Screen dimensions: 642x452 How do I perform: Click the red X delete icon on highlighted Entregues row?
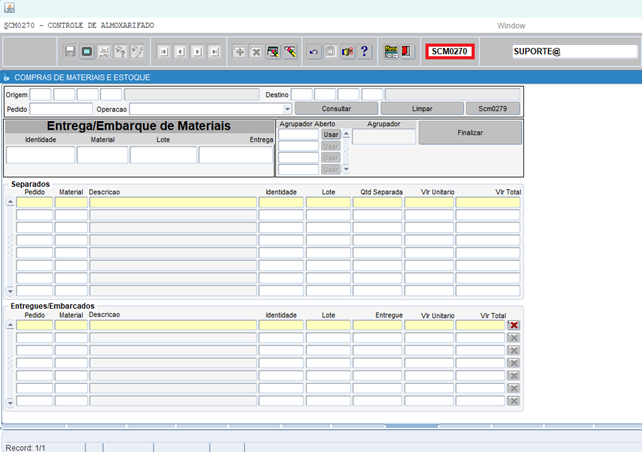[513, 325]
